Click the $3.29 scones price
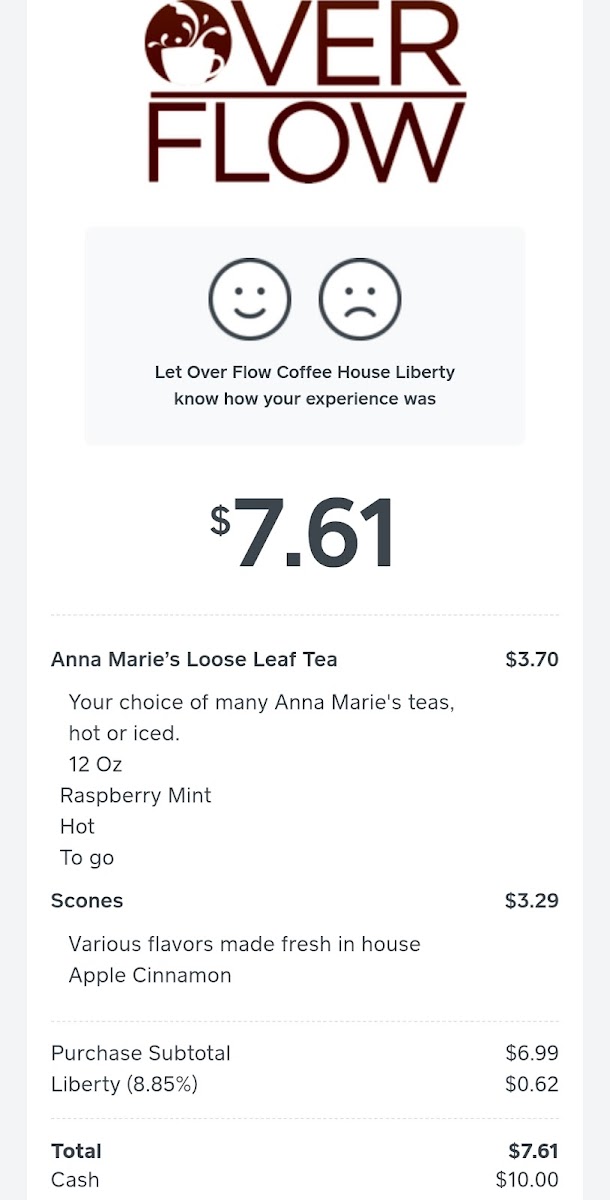Viewport: 610px width, 1200px height. [x=532, y=900]
